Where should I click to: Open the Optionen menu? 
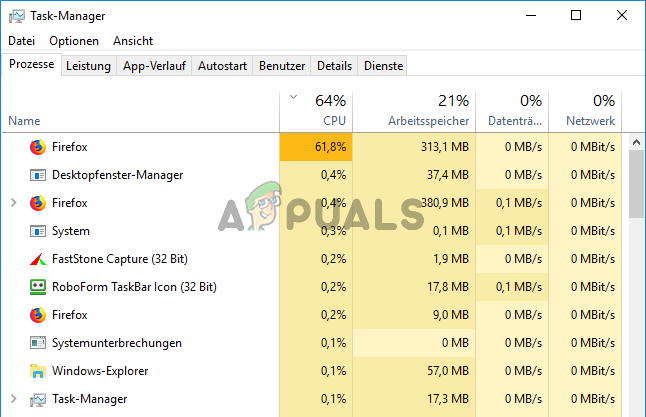[x=74, y=41]
